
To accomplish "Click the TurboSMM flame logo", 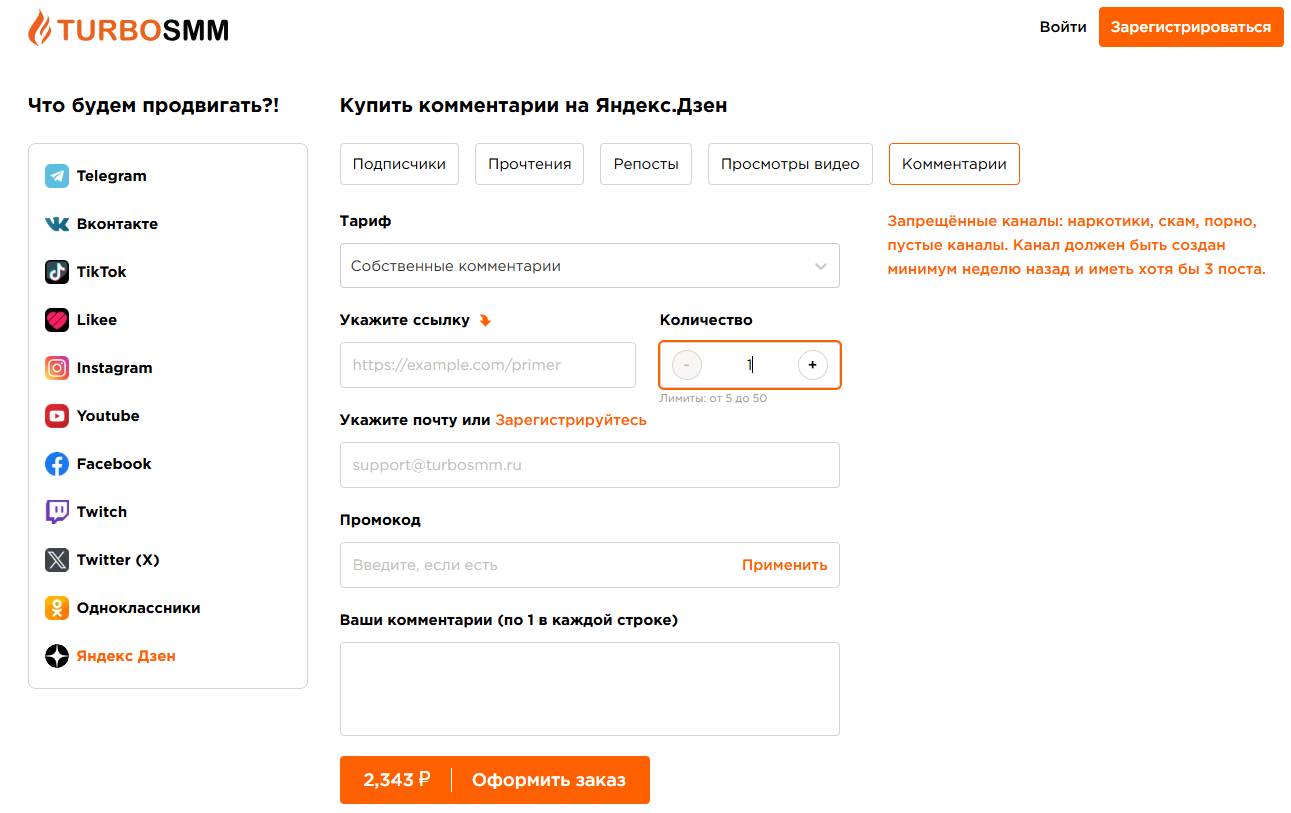I will (128, 28).
